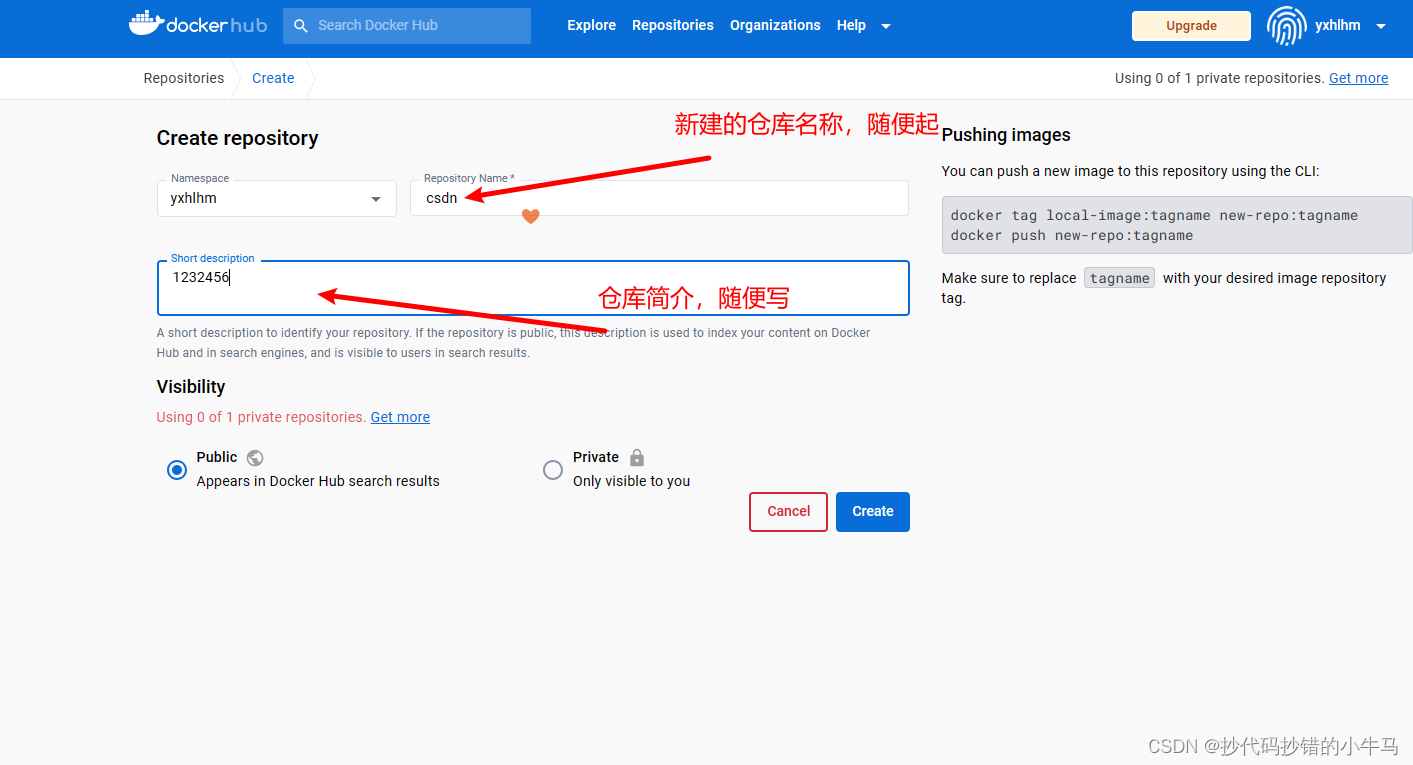Open the fingerprint avatar icon
Viewport: 1413px width, 765px height.
pos(1286,26)
